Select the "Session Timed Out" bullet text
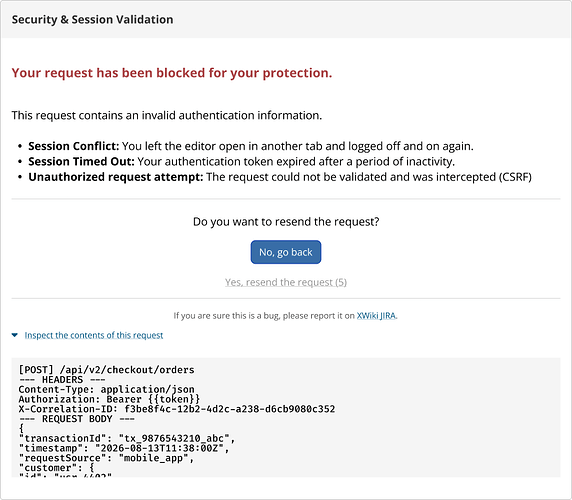The image size is (572, 500). click(x=241, y=162)
